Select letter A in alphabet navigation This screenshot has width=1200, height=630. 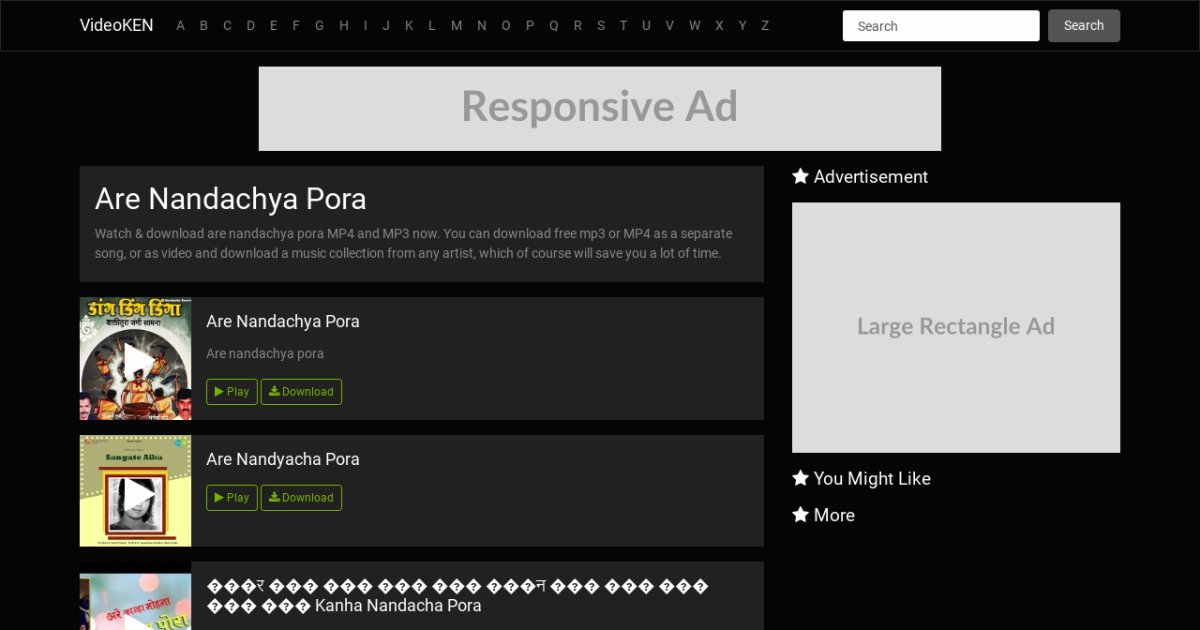[181, 26]
